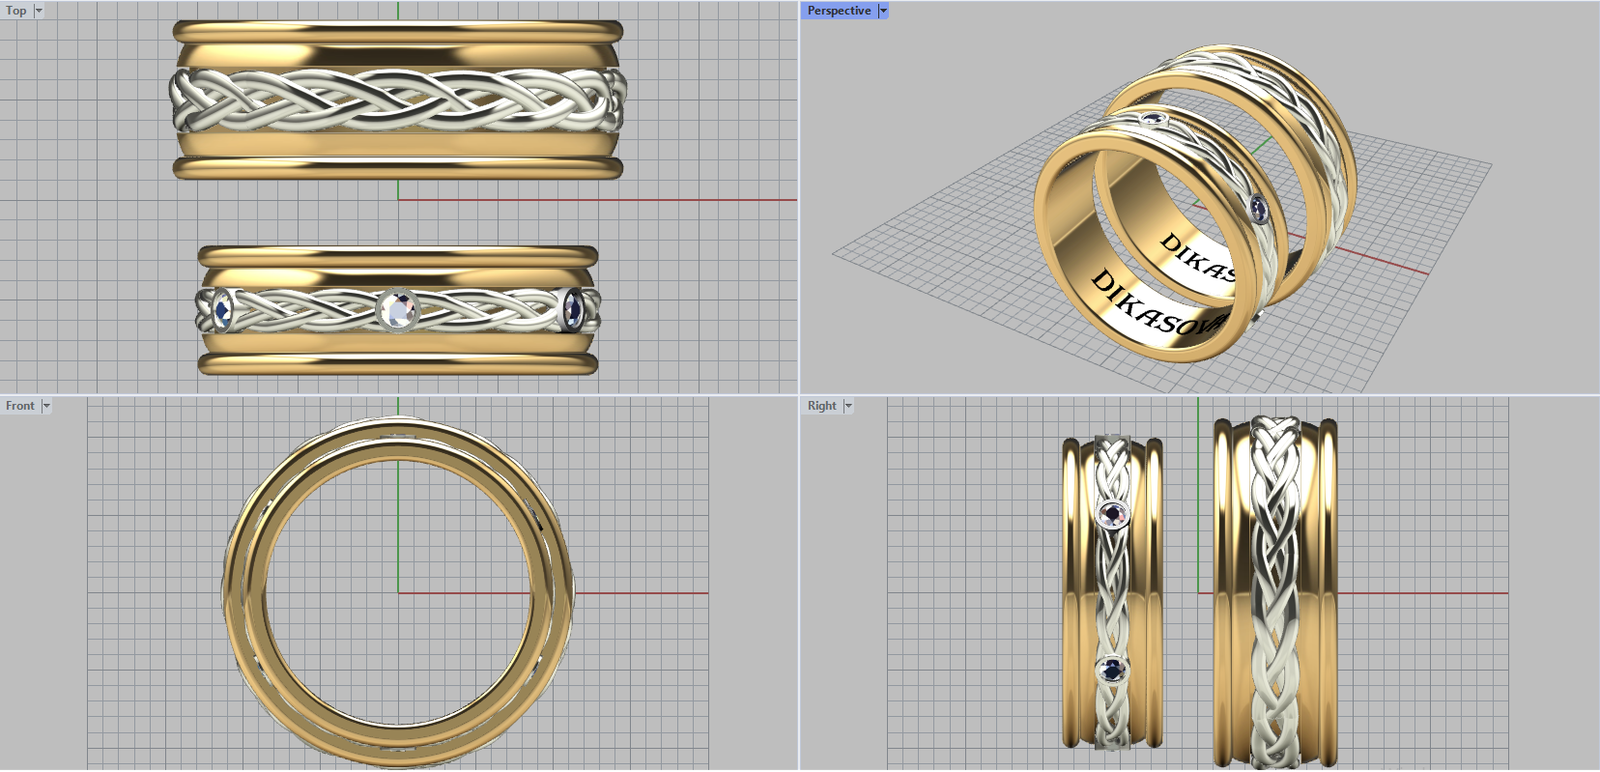1600x772 pixels.
Task: Activate the Right viewport title label
Action: [x=822, y=406]
